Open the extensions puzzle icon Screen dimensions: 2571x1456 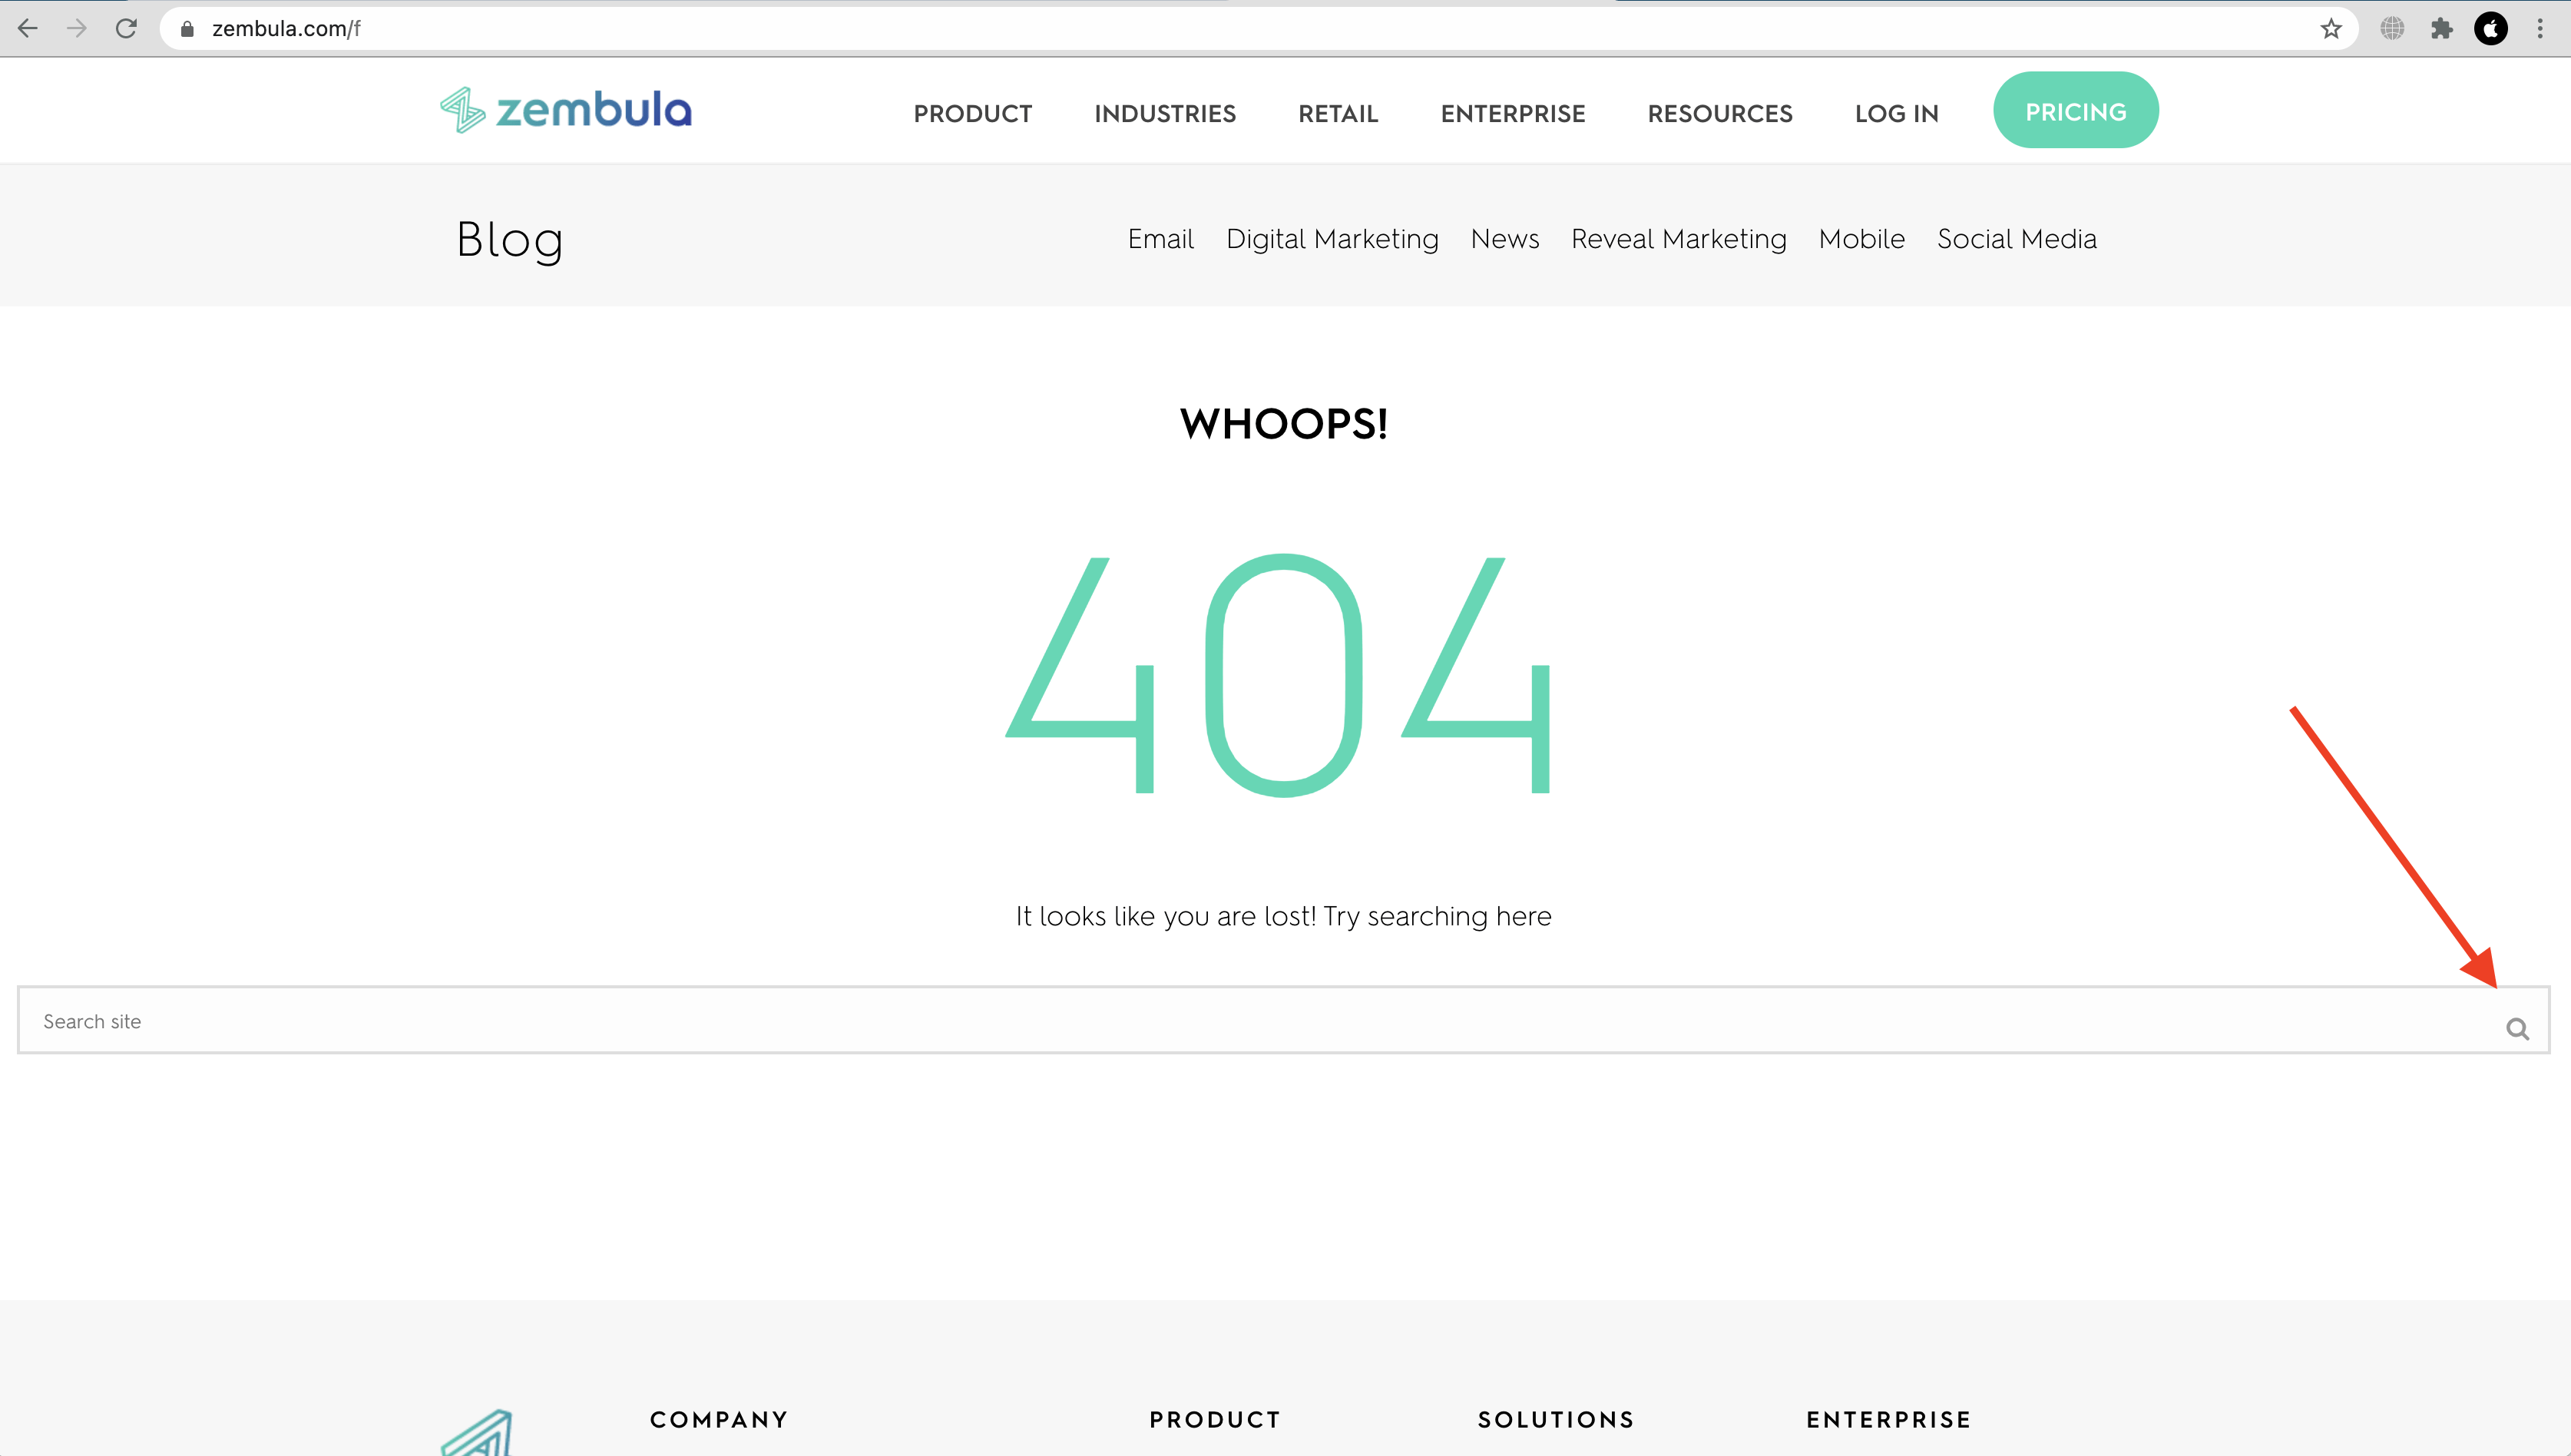(x=2441, y=29)
